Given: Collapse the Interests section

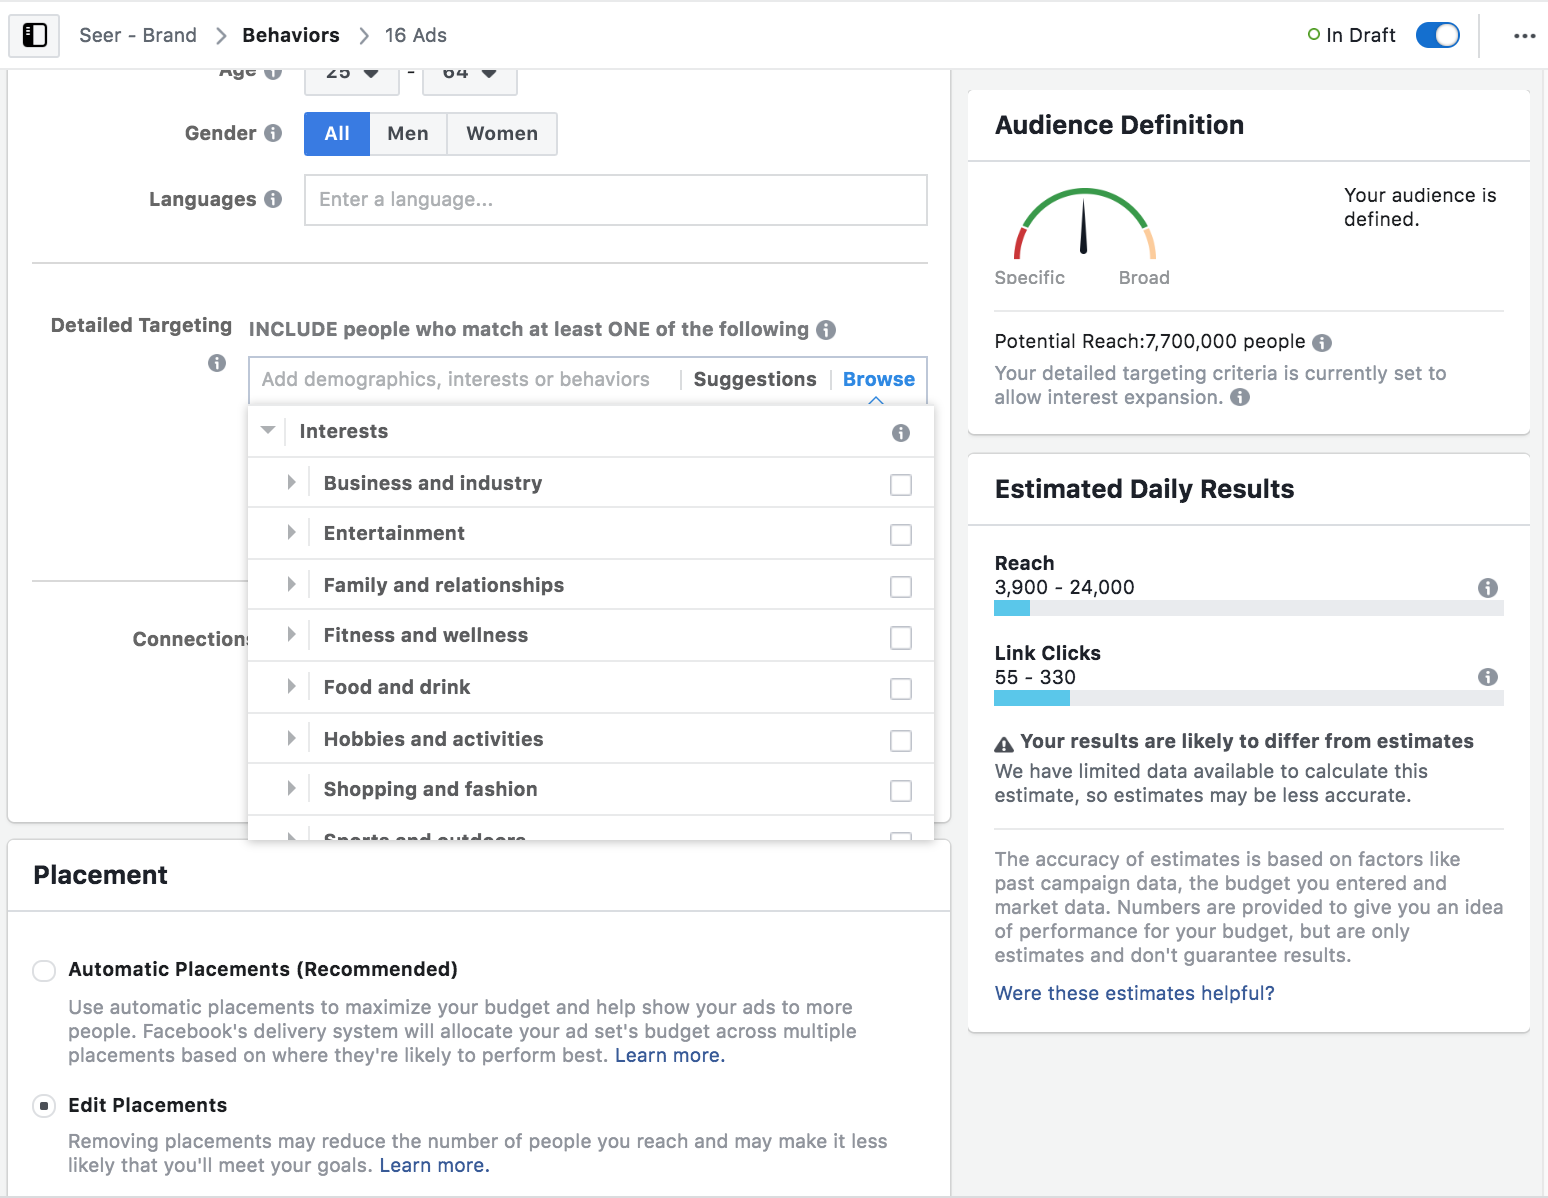Looking at the screenshot, I should click(x=268, y=431).
